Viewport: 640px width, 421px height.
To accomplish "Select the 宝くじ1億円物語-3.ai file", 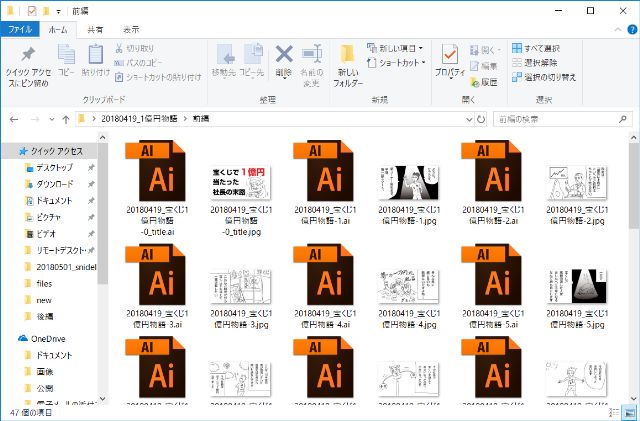I will pyautogui.click(x=158, y=286).
